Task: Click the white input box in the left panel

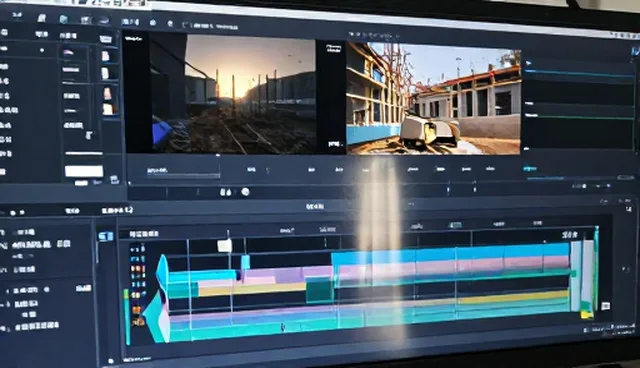Action: 84,171
